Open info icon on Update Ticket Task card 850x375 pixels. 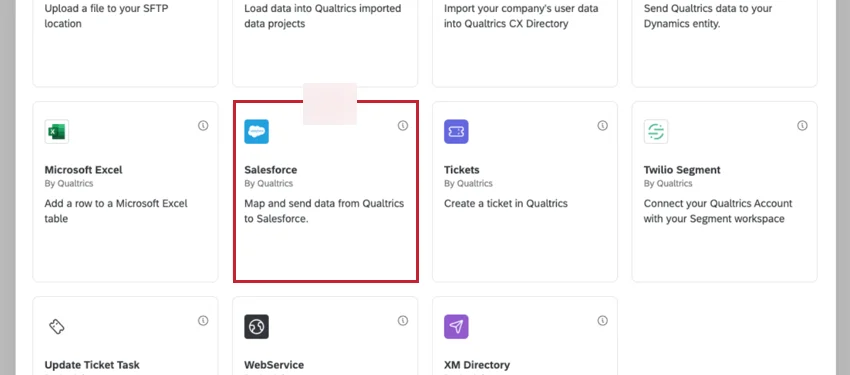tap(203, 321)
